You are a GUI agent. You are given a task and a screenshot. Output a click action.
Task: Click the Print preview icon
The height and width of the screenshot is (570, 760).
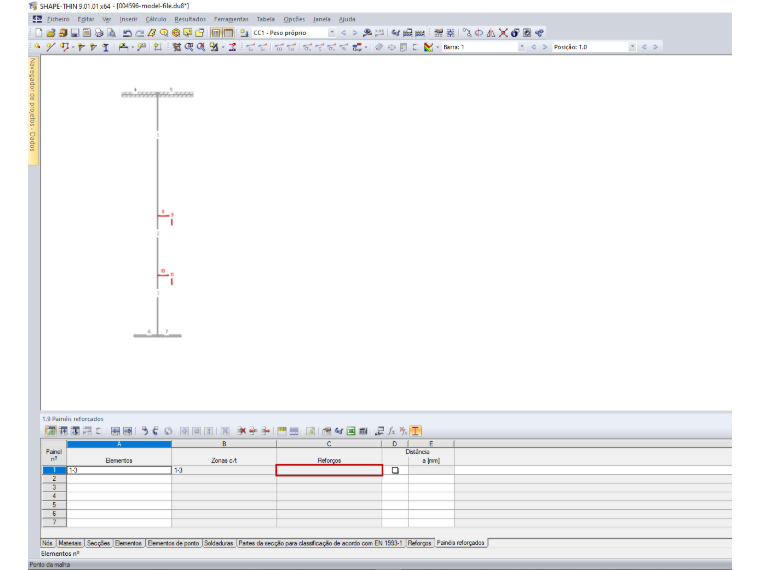tap(111, 33)
